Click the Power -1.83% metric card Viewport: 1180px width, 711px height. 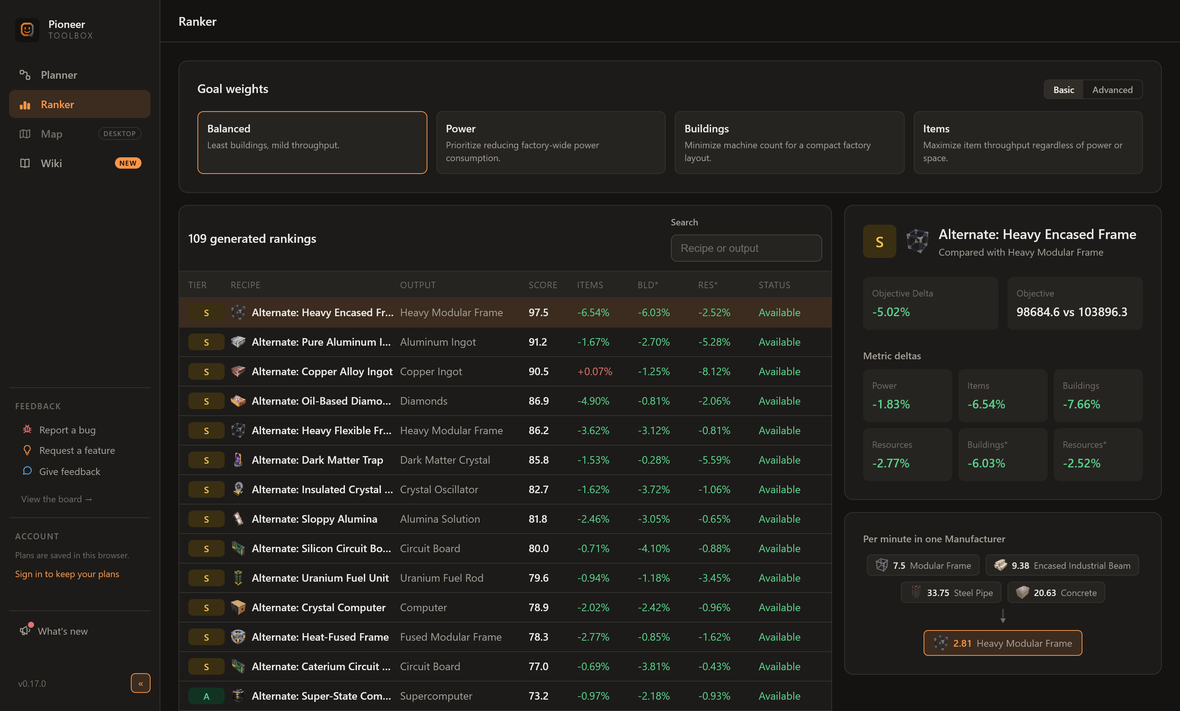907,395
